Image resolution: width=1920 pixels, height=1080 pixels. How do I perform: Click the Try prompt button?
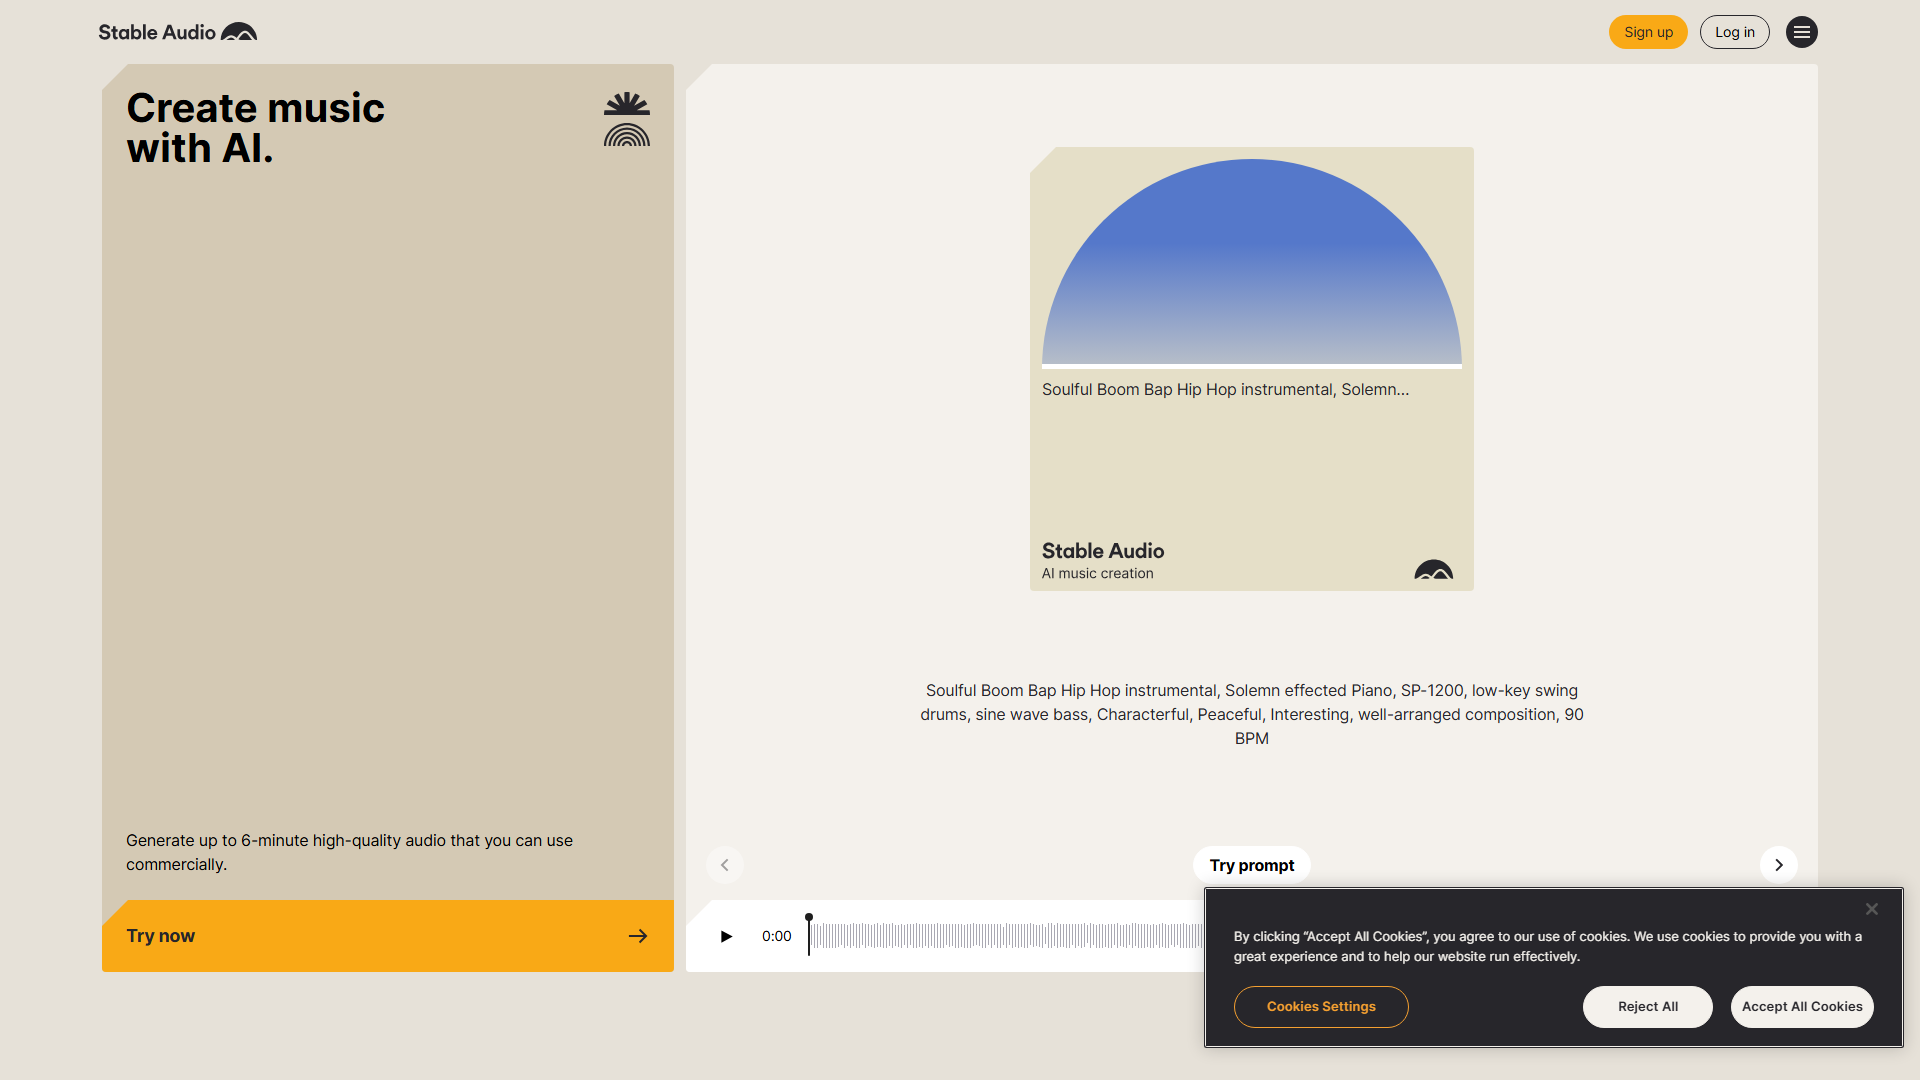1252,865
